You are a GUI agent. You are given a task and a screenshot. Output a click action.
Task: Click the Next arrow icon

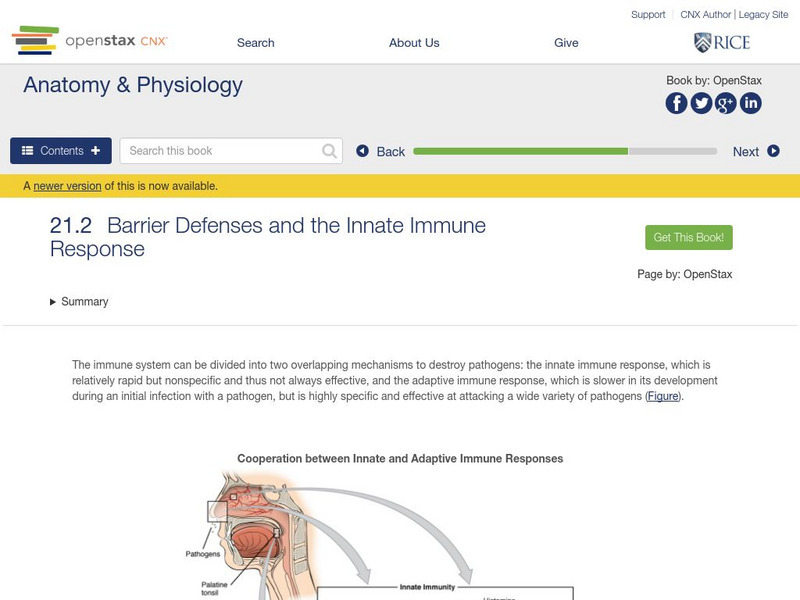pos(773,151)
